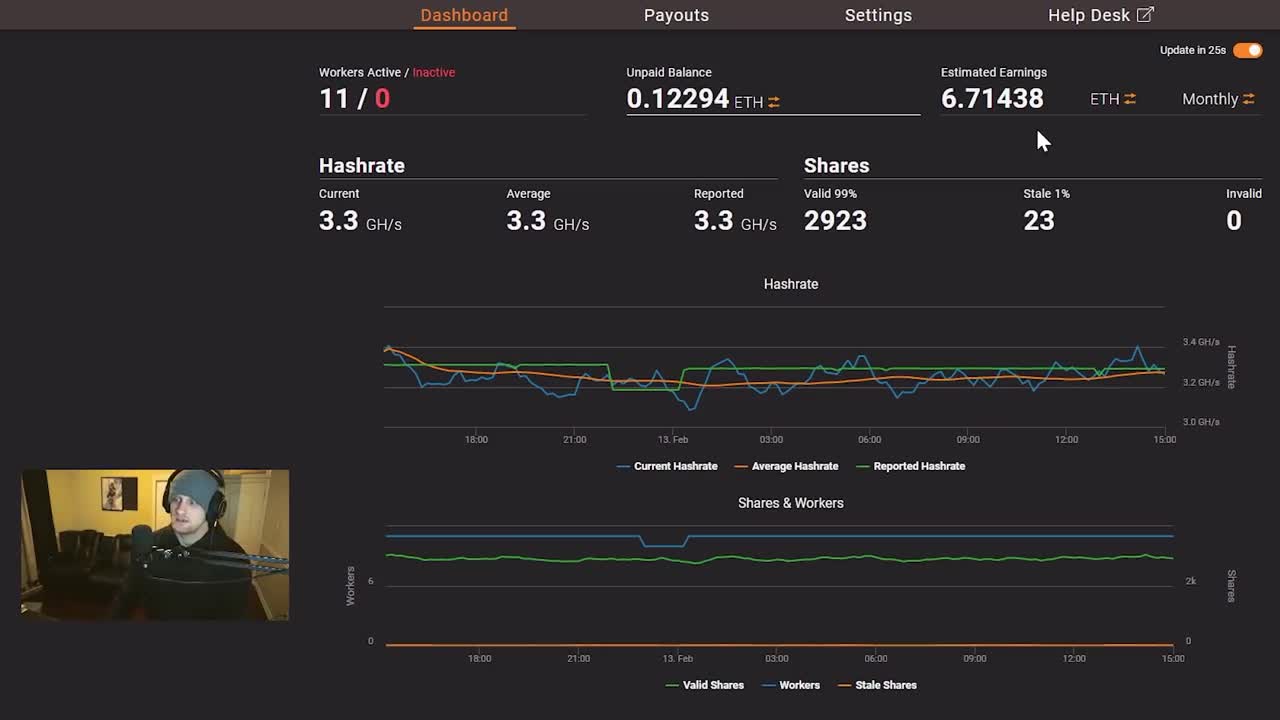Screen dimensions: 1280x720
Task: Click the inactive workers count 0
Action: (x=382, y=98)
